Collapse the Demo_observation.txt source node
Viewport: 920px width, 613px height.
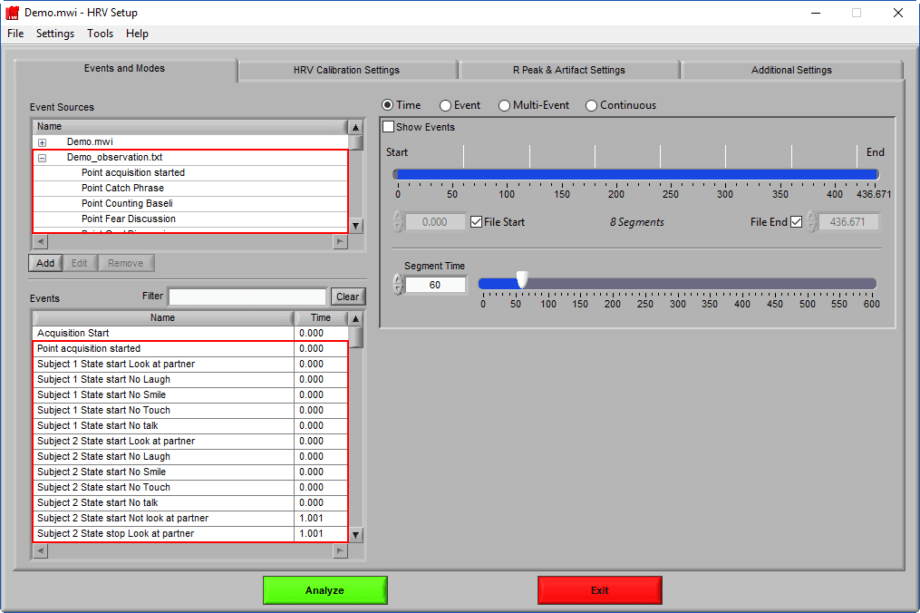point(42,158)
